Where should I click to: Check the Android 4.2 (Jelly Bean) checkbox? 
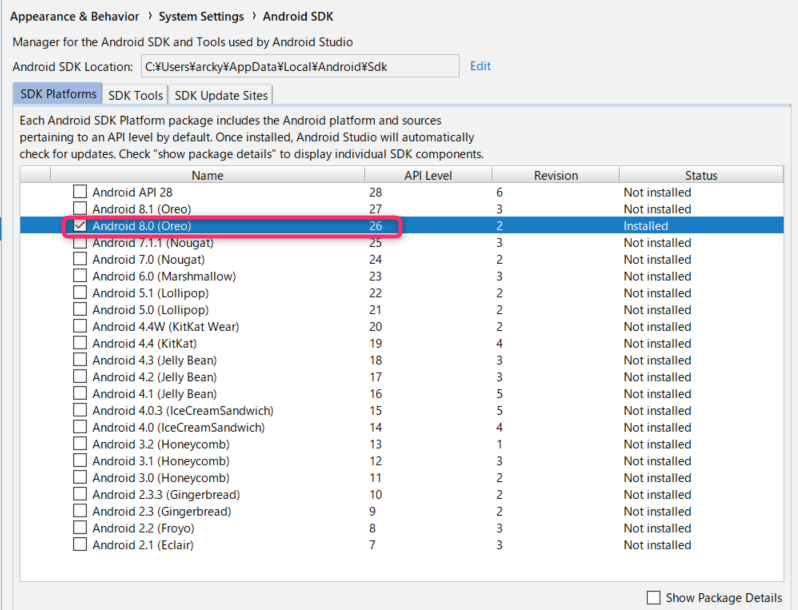80,376
